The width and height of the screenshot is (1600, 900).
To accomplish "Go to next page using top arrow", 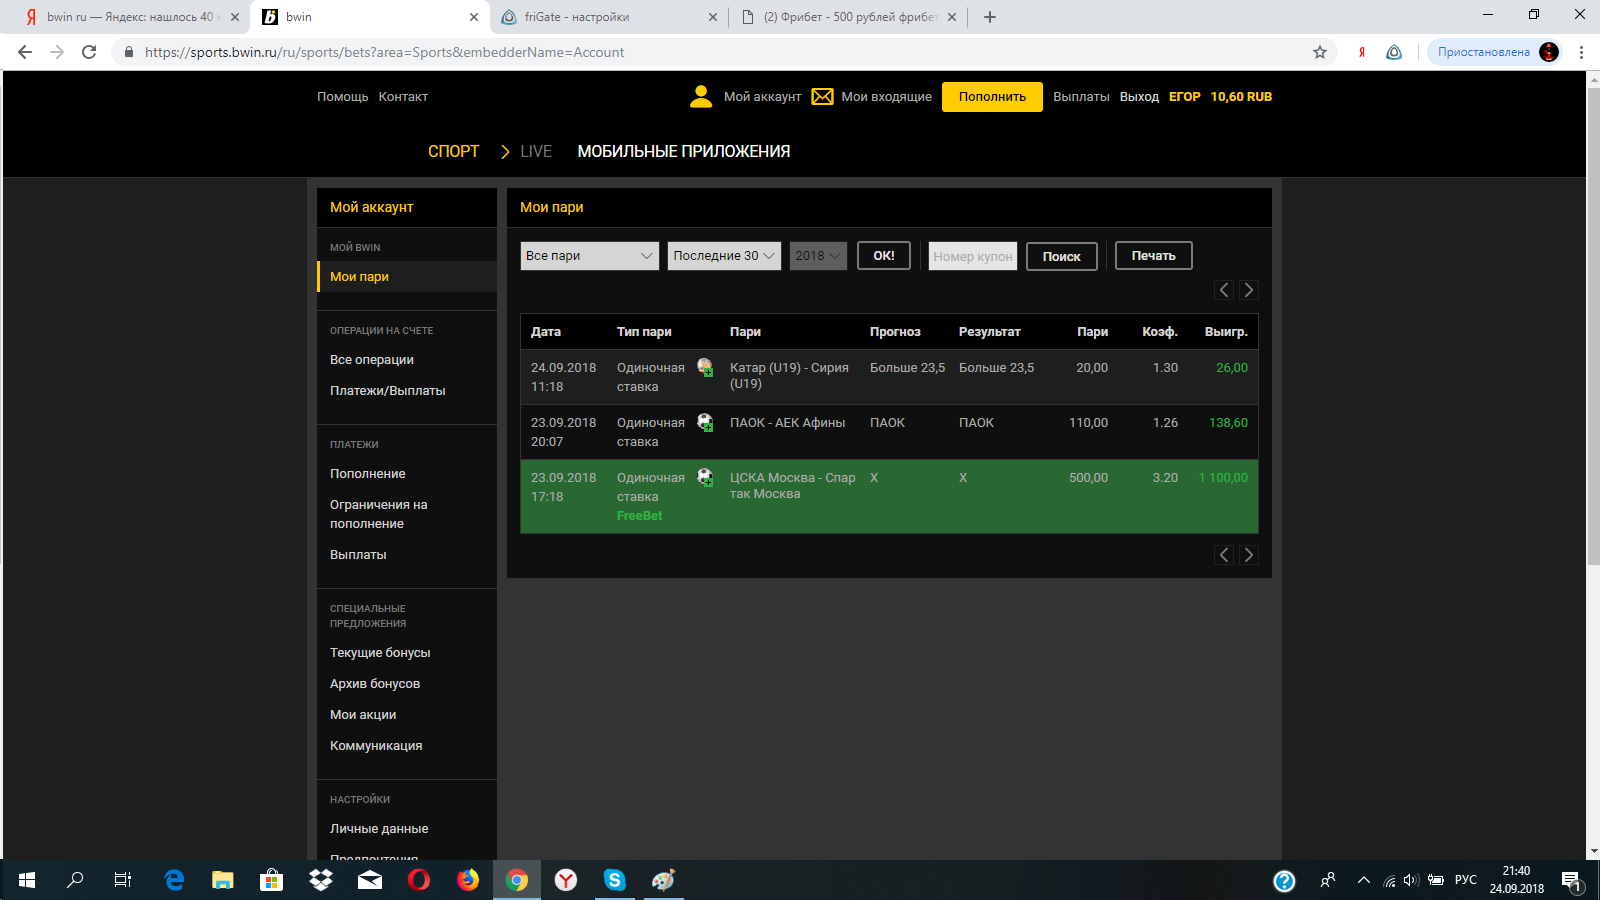I will (1248, 290).
